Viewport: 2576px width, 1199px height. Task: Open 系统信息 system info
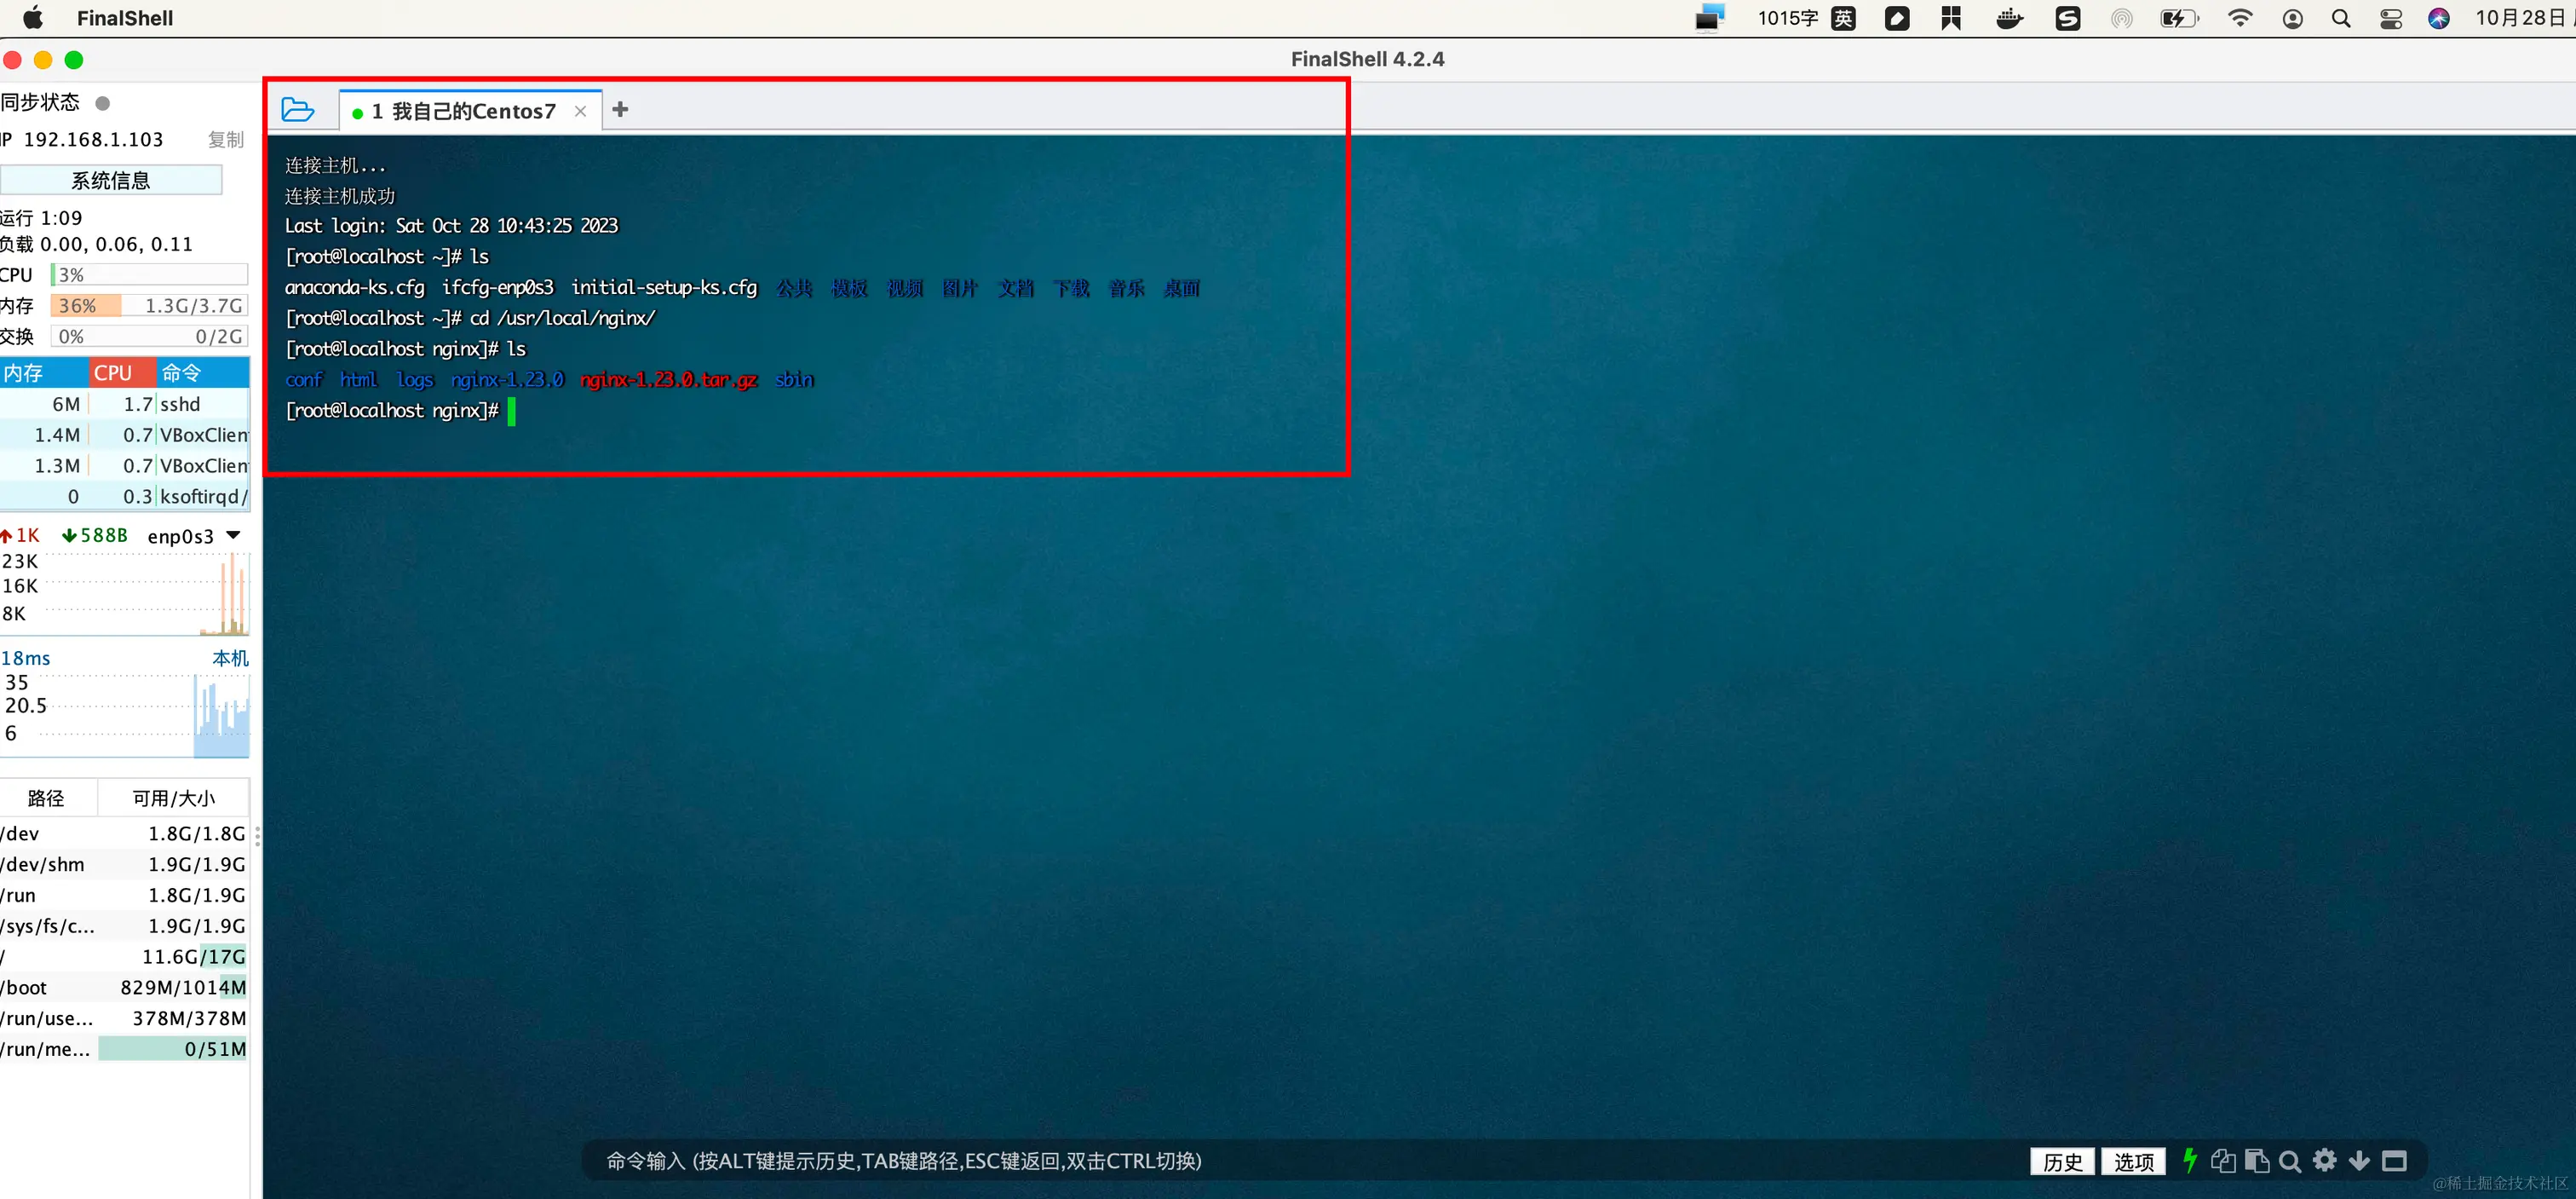(111, 181)
